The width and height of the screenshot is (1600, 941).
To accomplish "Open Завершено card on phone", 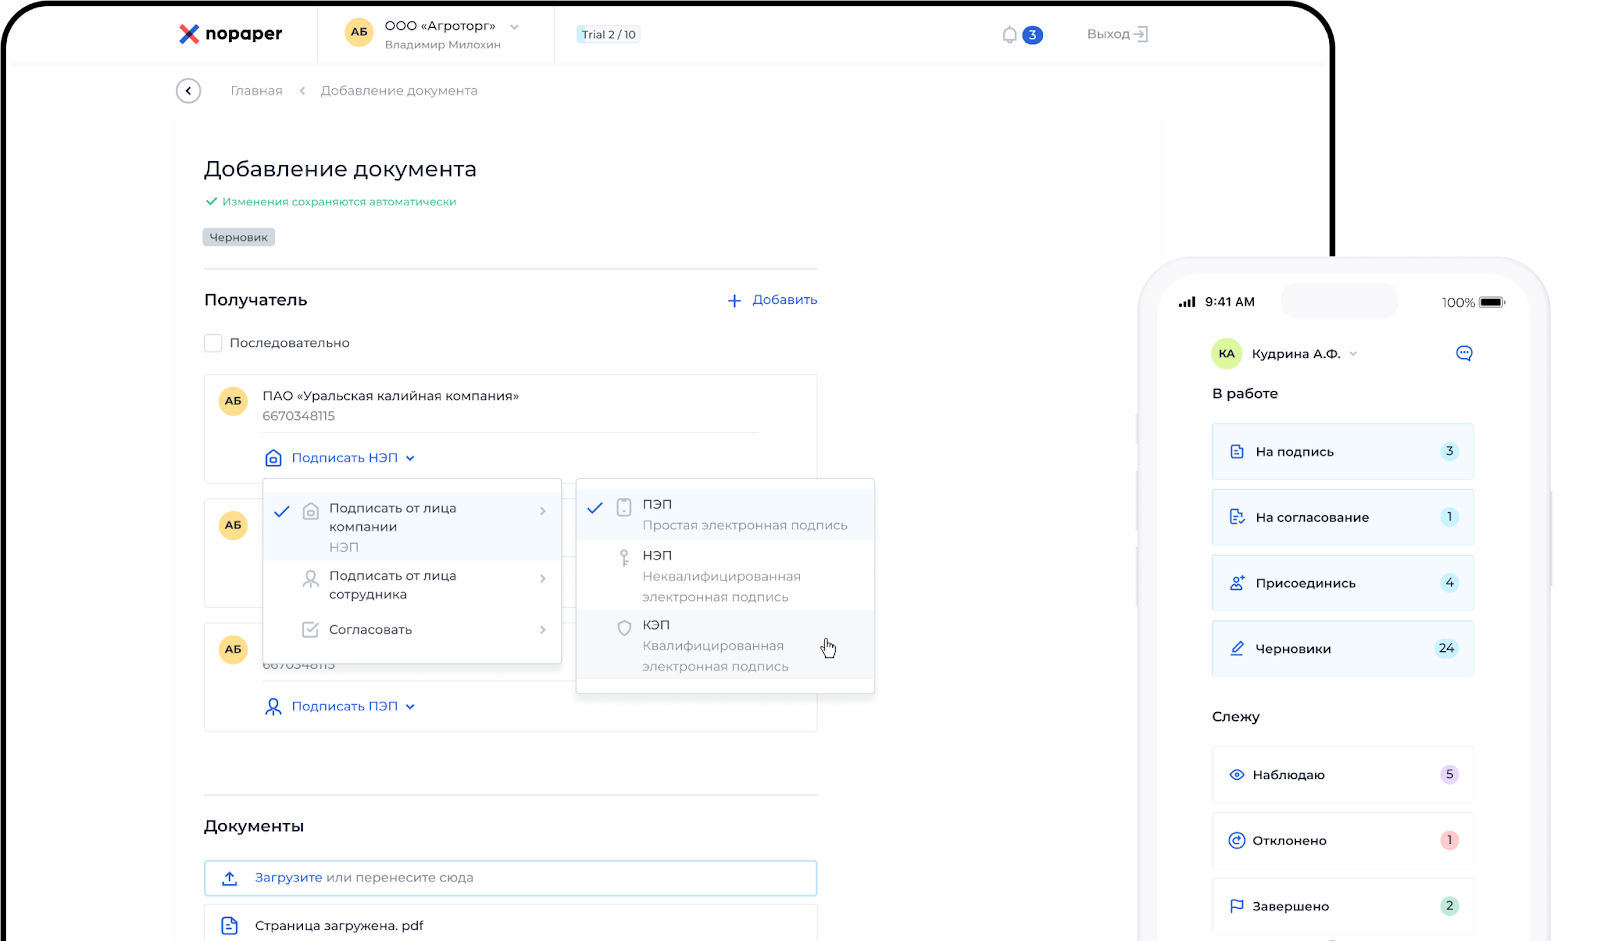I will [1343, 907].
